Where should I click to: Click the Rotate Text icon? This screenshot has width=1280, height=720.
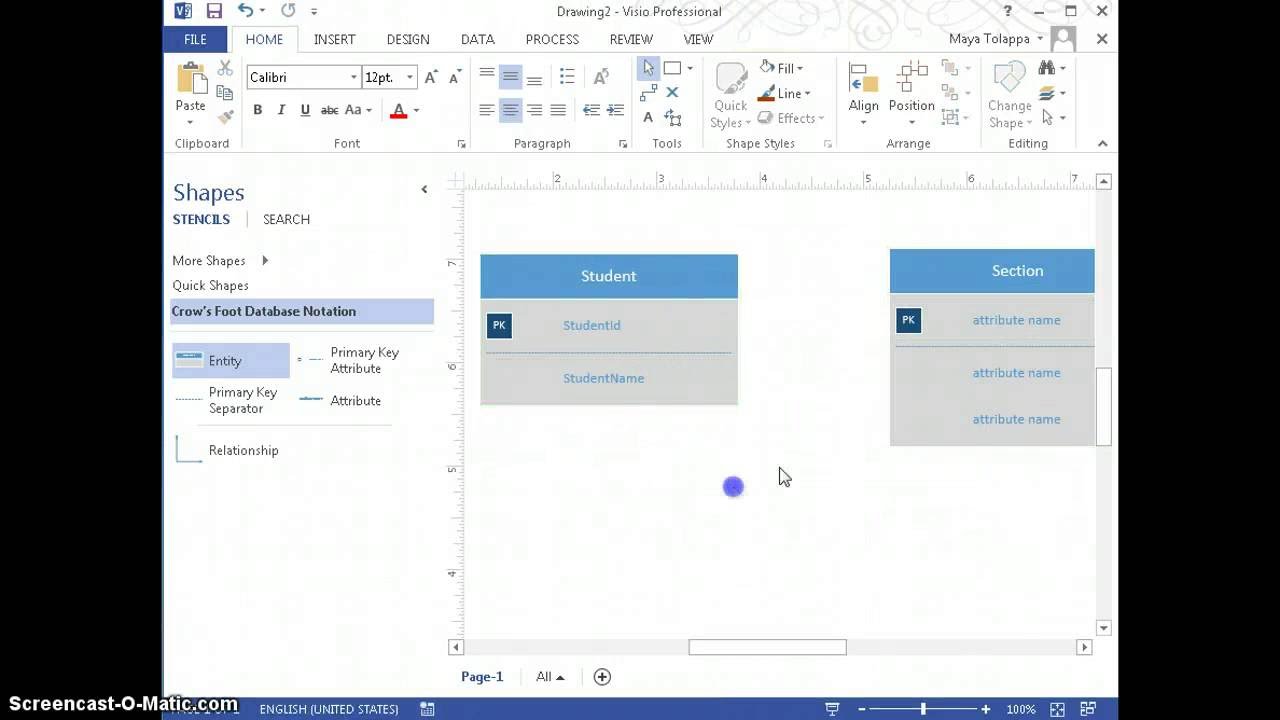[601, 77]
